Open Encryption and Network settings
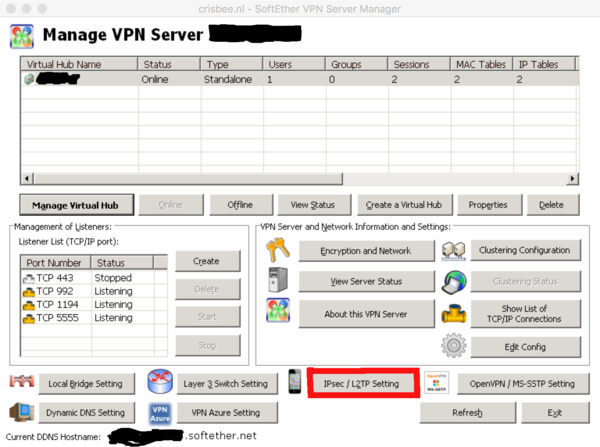The height and width of the screenshot is (447, 600). coord(367,251)
